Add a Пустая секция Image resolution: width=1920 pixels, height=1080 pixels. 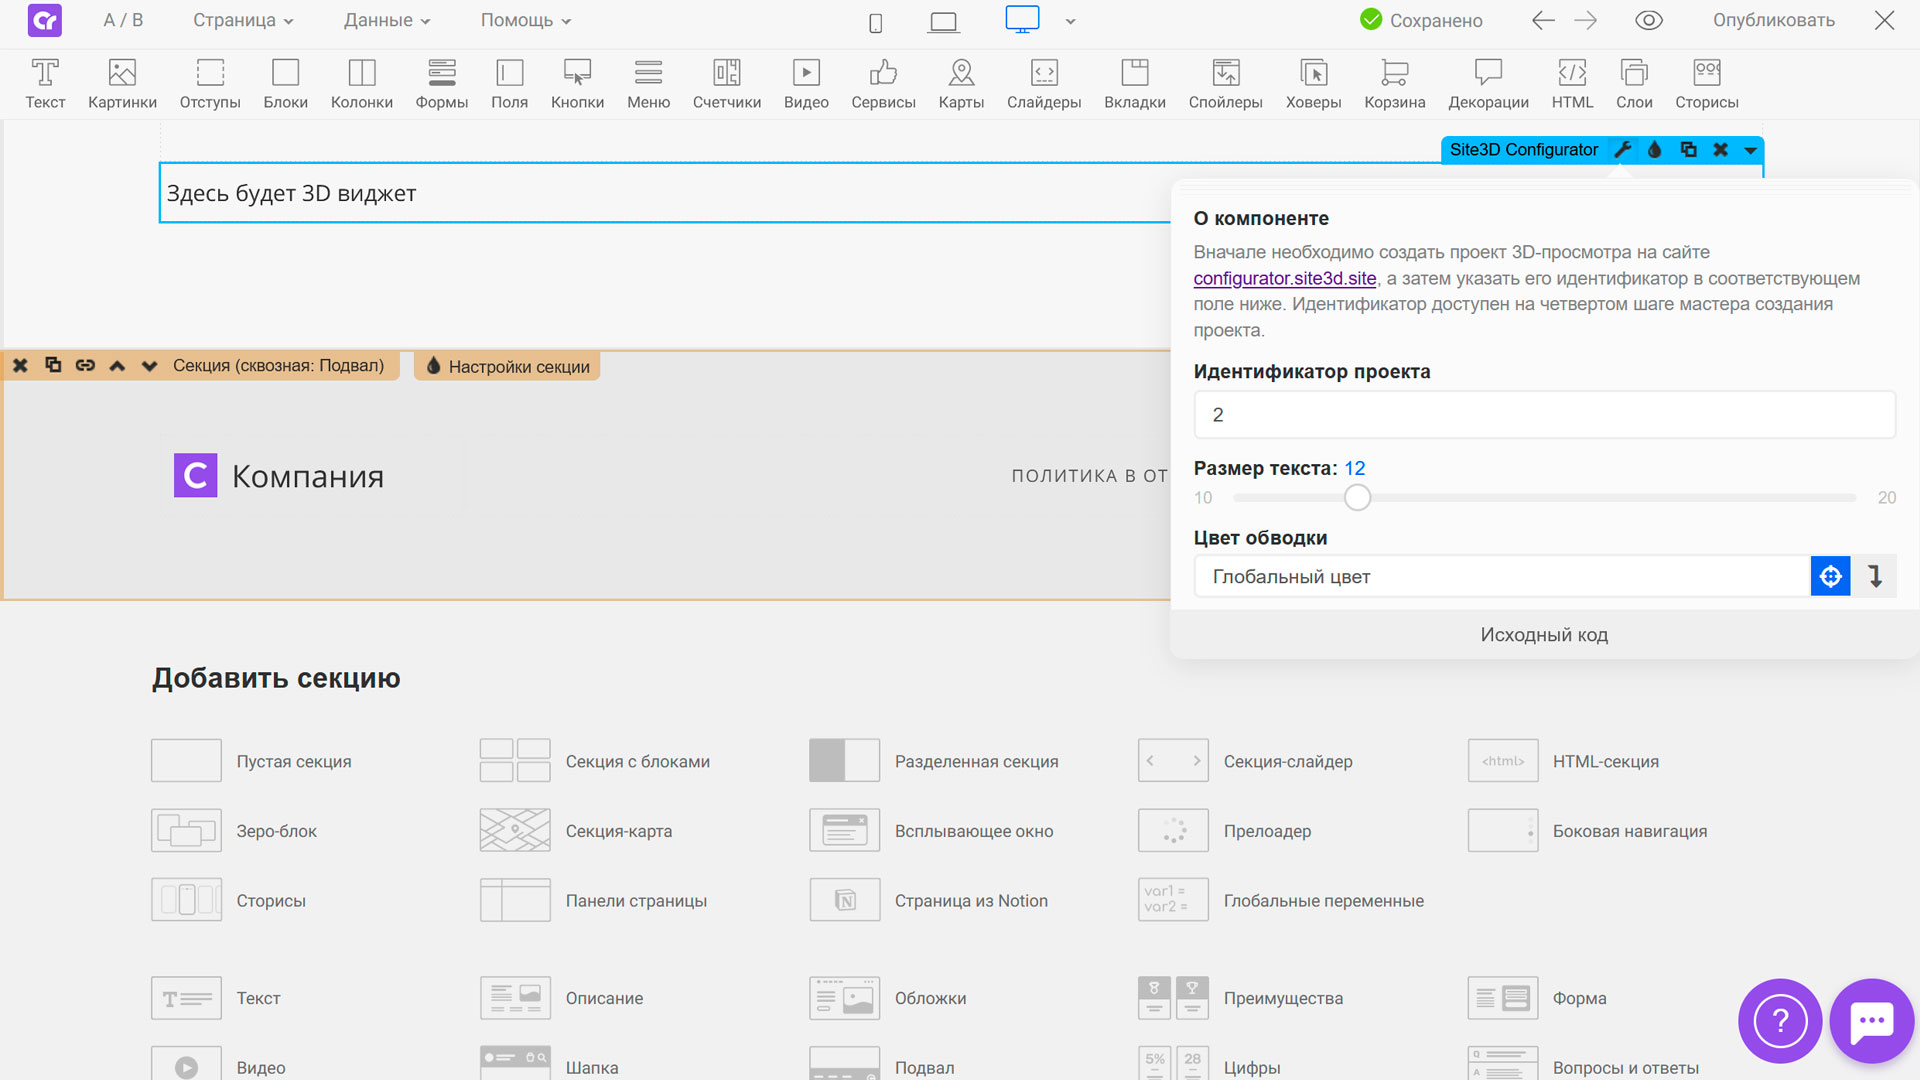[251, 761]
